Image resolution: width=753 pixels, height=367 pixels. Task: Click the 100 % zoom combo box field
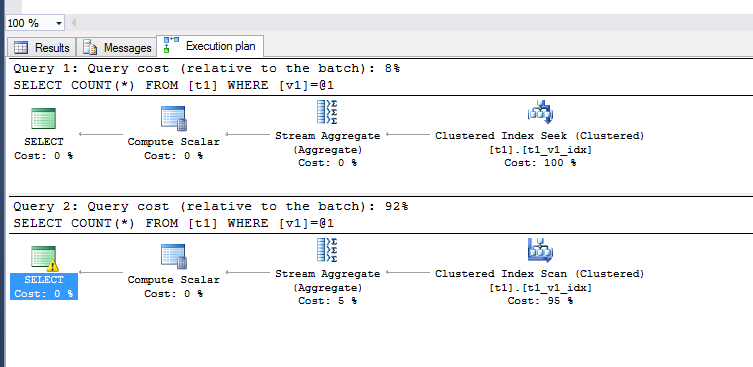click(x=35, y=23)
